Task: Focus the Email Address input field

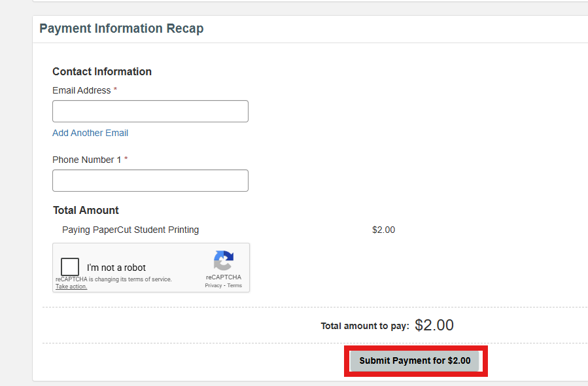Action: pyautogui.click(x=150, y=111)
